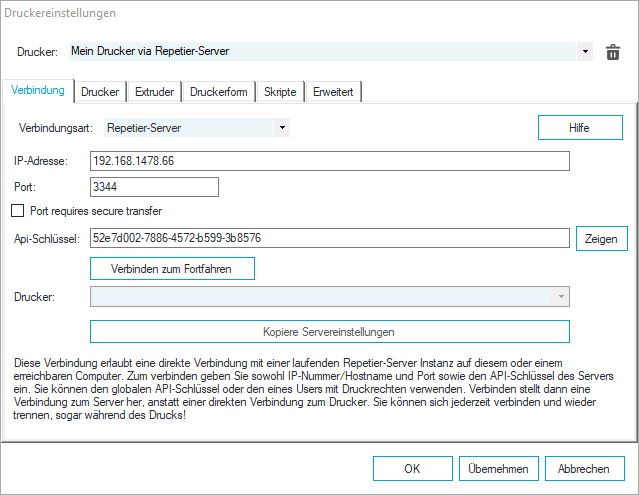Click the Hilfe button
The image size is (639, 495).
coord(580,128)
